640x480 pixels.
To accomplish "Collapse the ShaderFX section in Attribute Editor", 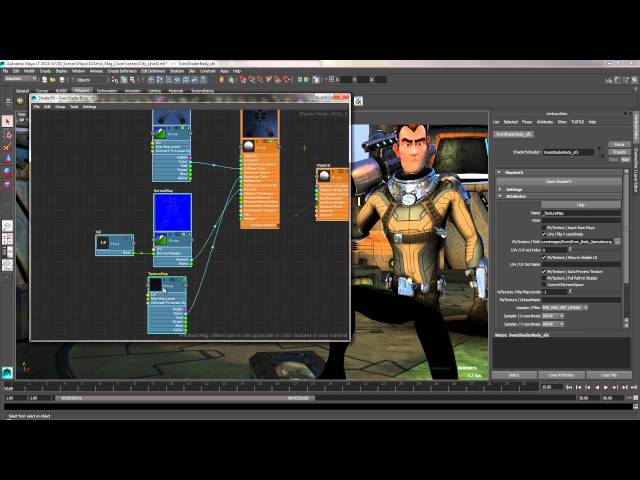I will [499, 172].
